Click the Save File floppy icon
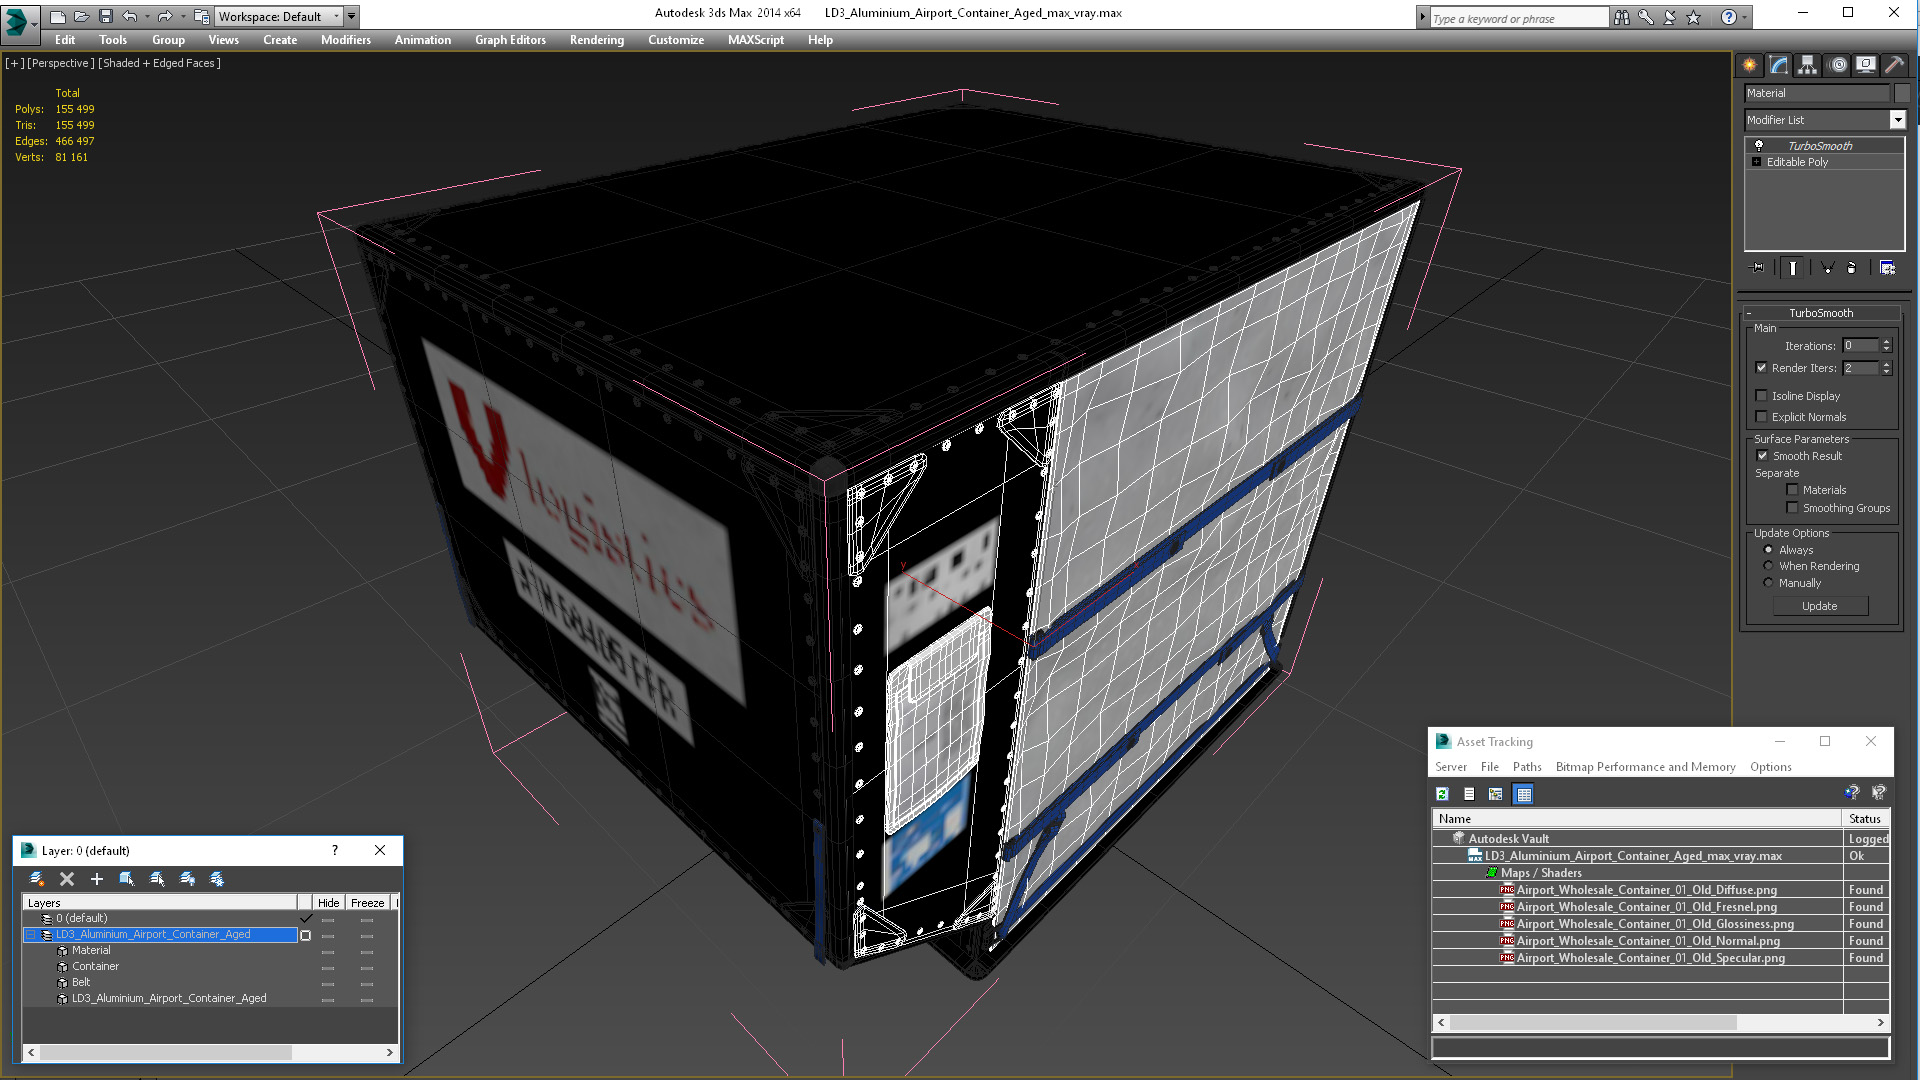Image resolution: width=1920 pixels, height=1080 pixels. [x=106, y=16]
